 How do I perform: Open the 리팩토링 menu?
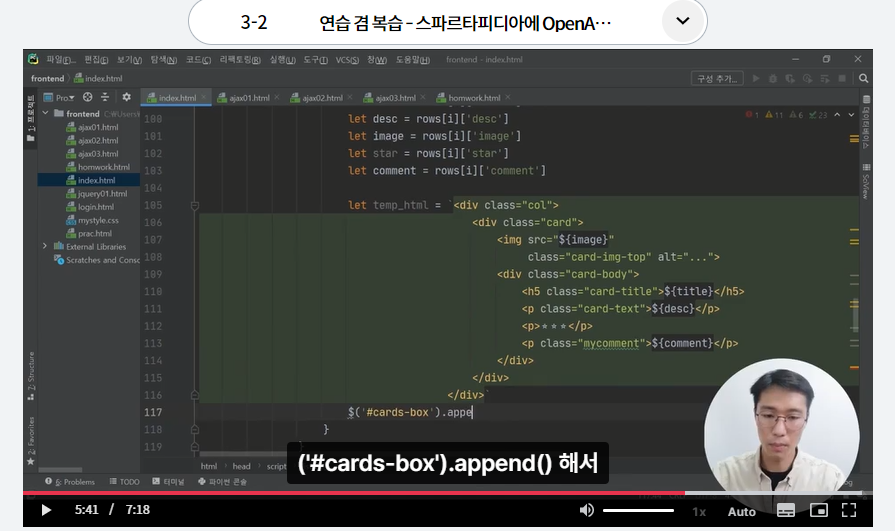(x=240, y=59)
